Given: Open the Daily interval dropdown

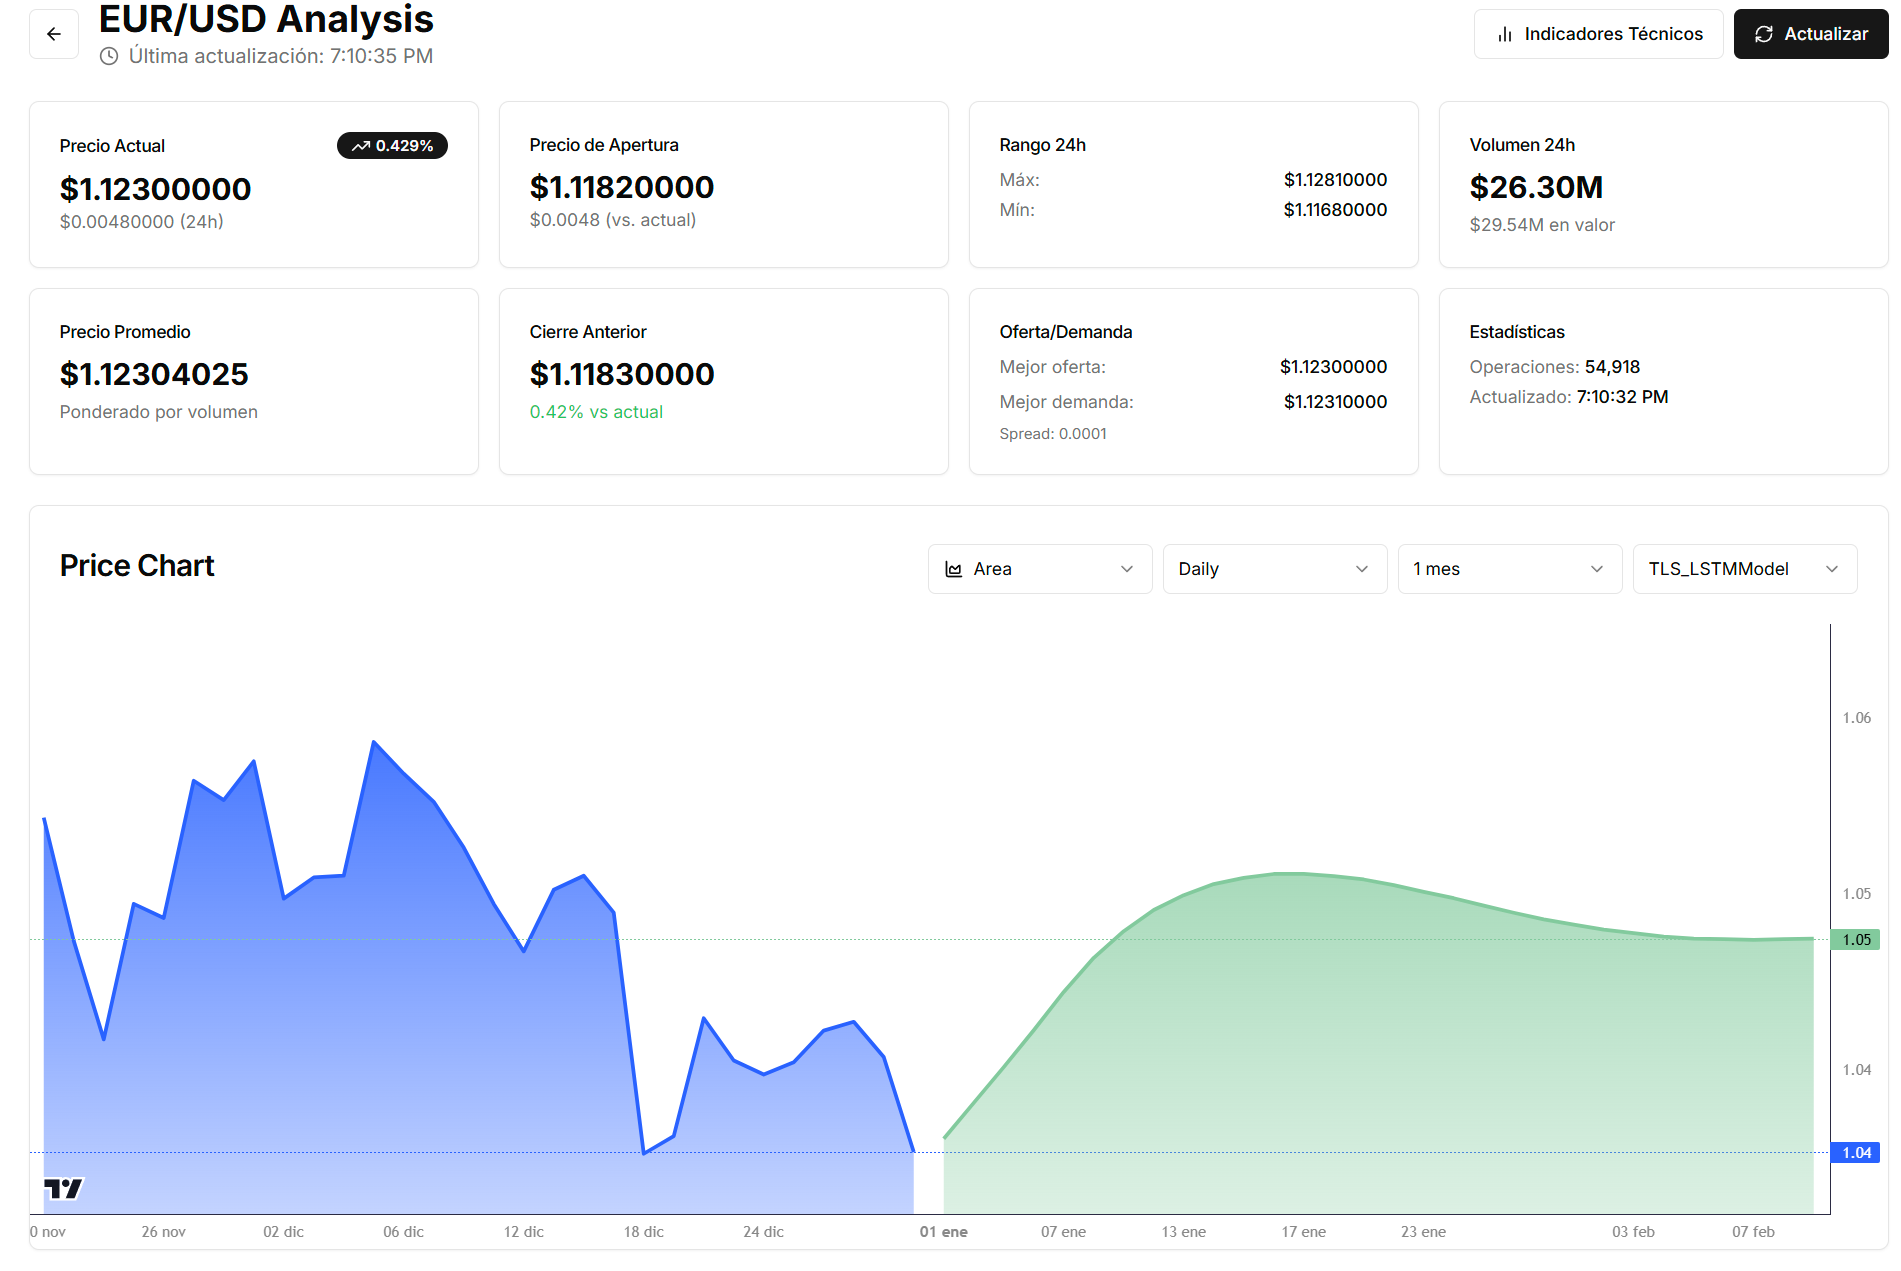Looking at the screenshot, I should point(1275,569).
